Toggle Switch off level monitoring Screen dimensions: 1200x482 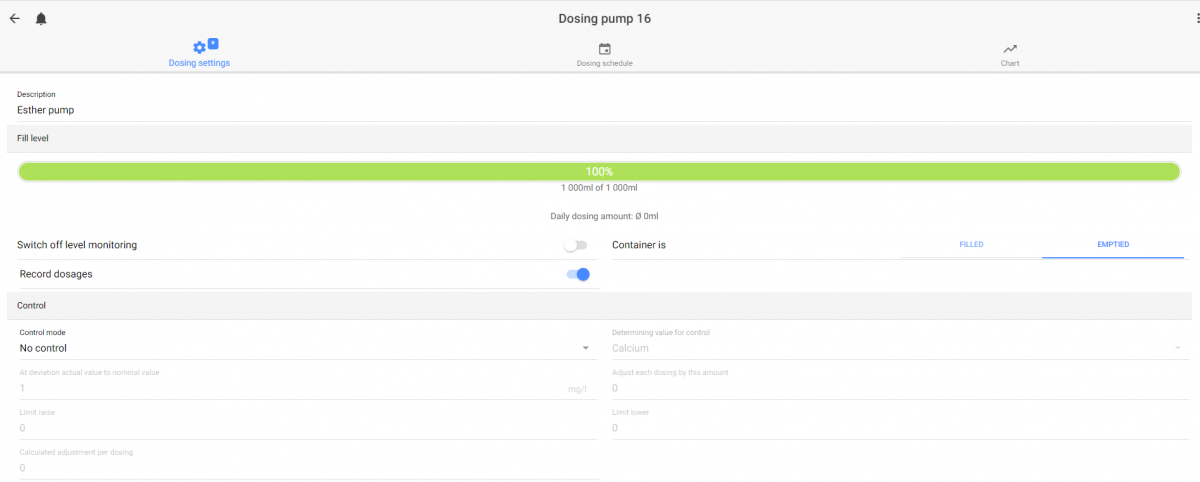point(575,245)
